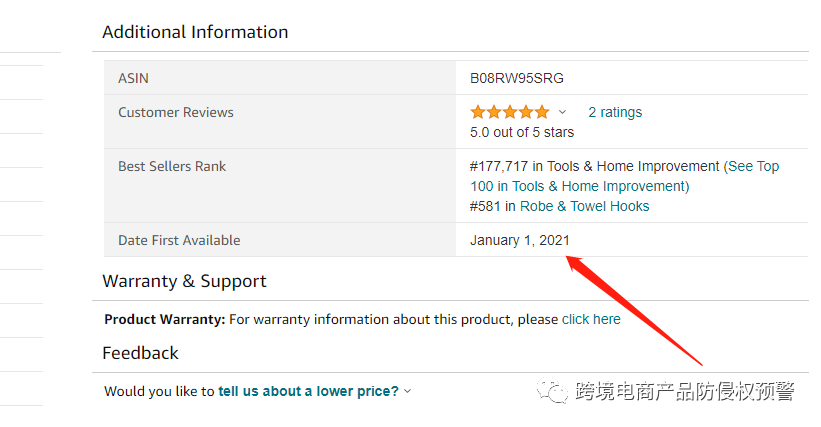Click the fifth orange rating star

542,112
